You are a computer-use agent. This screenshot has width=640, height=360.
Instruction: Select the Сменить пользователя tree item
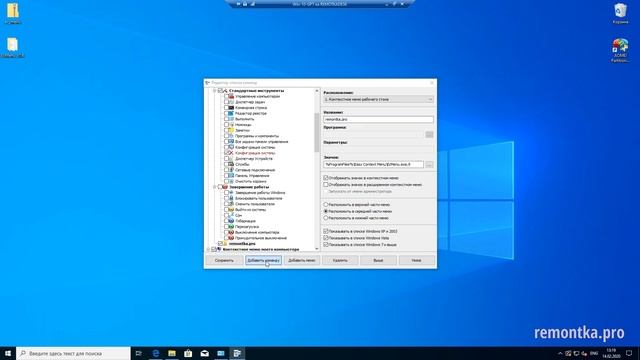point(255,204)
